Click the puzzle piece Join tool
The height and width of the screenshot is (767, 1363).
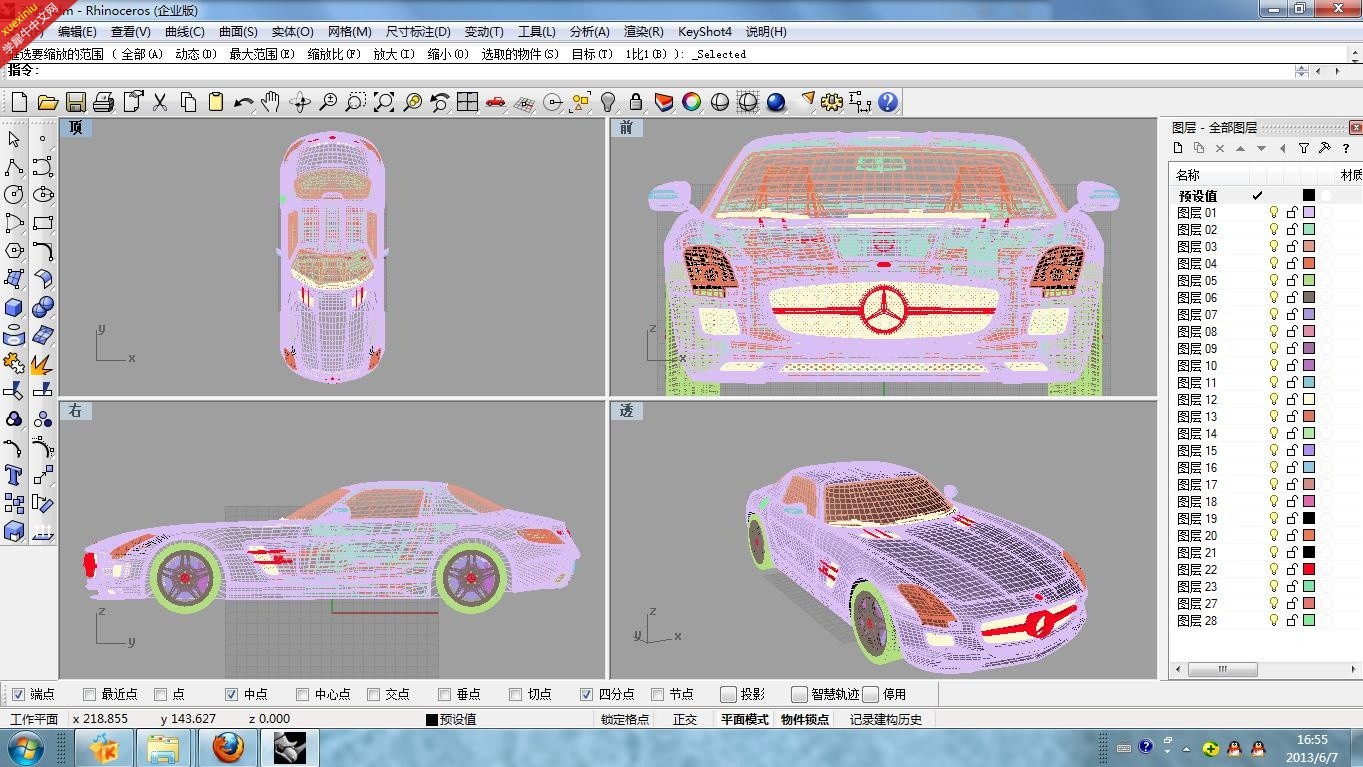(14, 363)
